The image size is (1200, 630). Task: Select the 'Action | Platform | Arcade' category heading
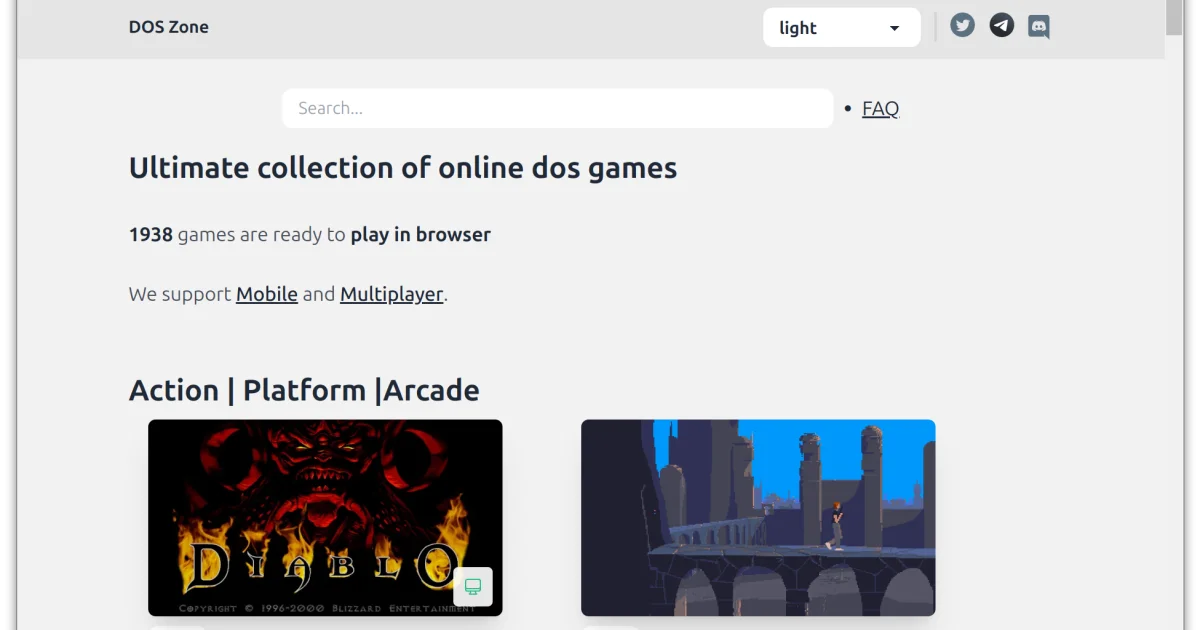point(303,390)
